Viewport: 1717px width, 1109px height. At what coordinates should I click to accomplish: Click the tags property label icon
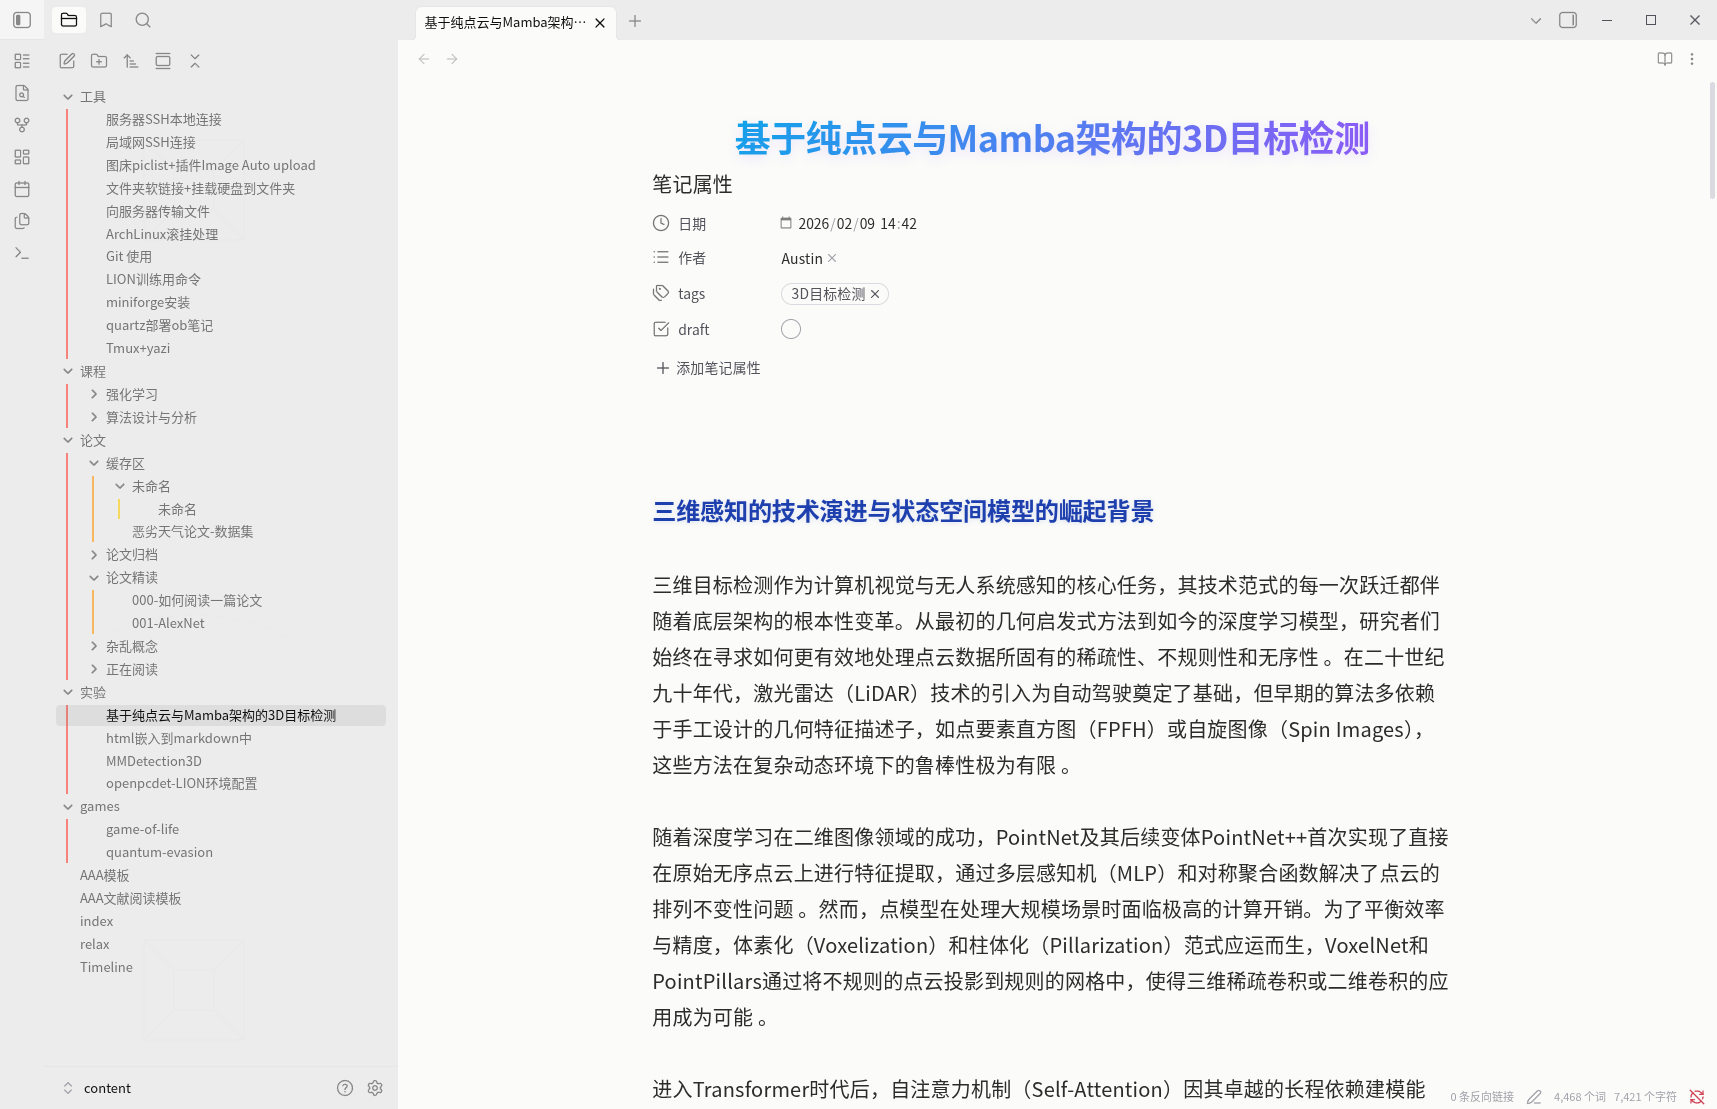(x=661, y=293)
